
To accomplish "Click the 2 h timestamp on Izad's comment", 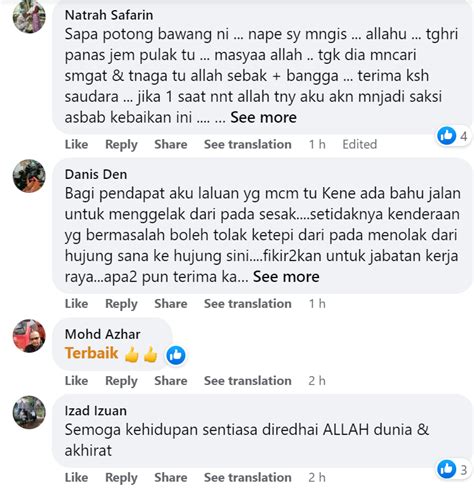I will click(x=317, y=477).
